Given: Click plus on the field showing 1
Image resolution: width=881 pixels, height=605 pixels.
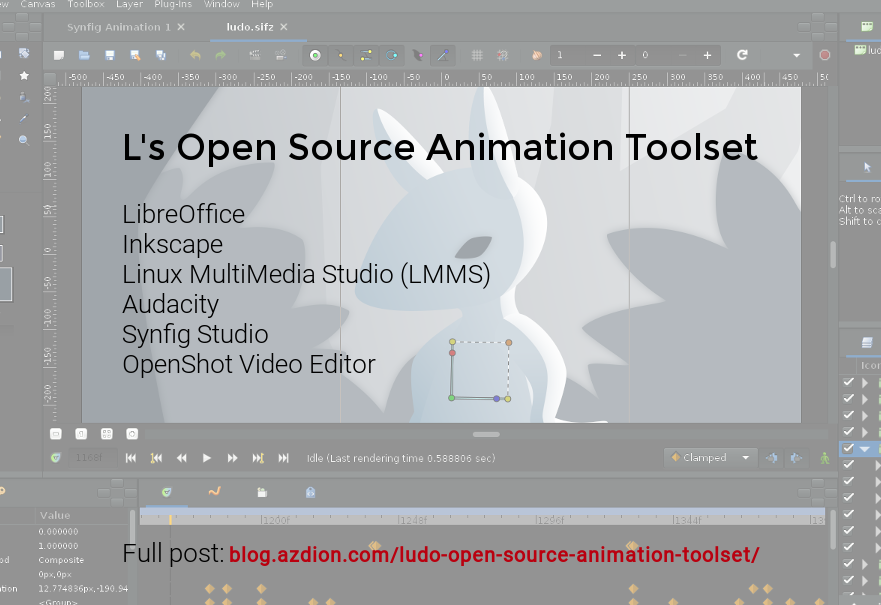Looking at the screenshot, I should pyautogui.click(x=622, y=55).
